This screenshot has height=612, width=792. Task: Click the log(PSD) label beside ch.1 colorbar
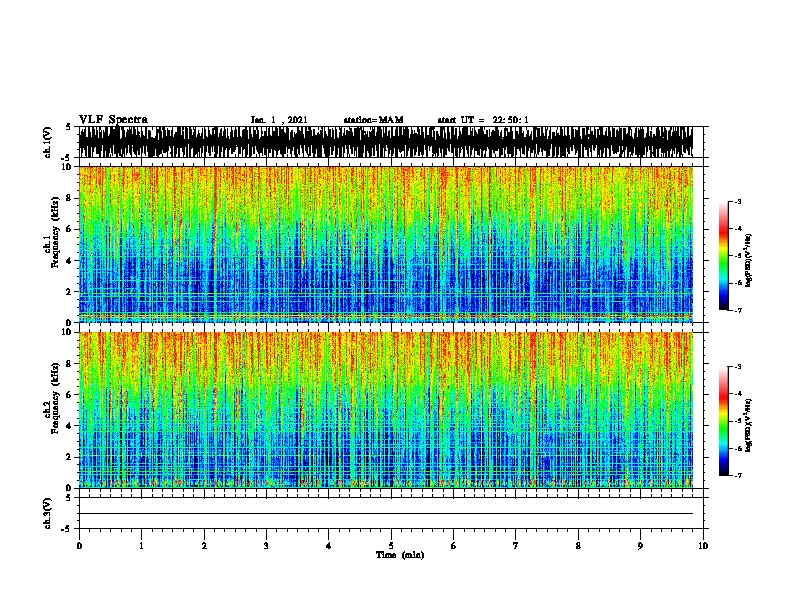coord(749,260)
